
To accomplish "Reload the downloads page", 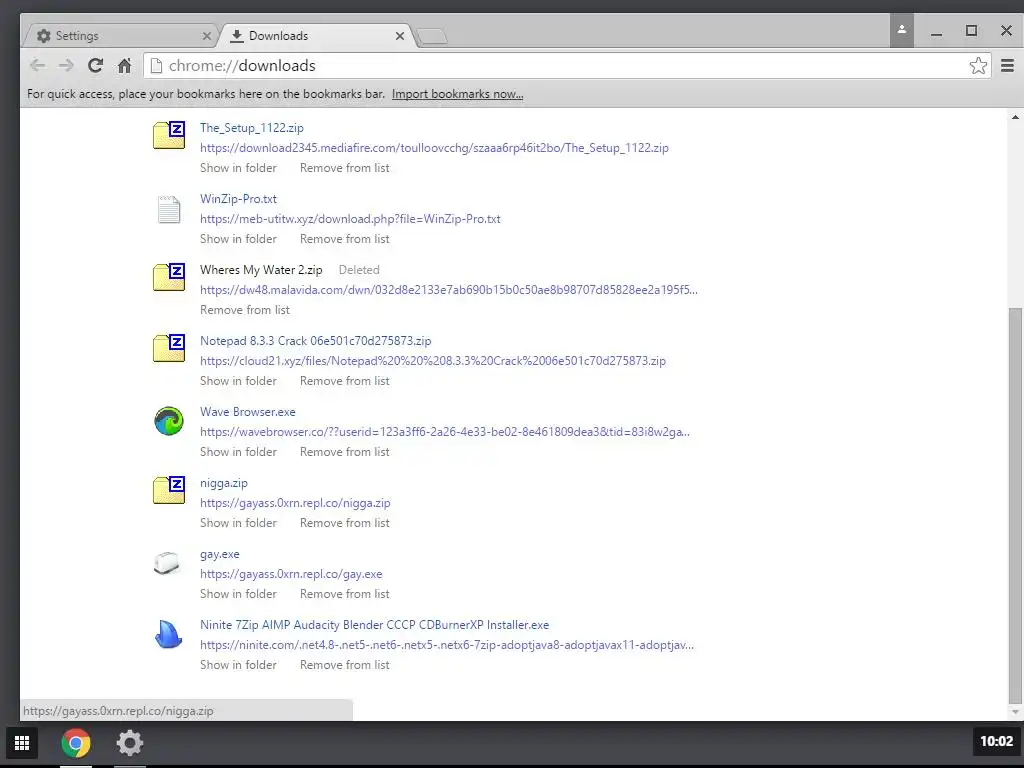I will click(x=95, y=65).
